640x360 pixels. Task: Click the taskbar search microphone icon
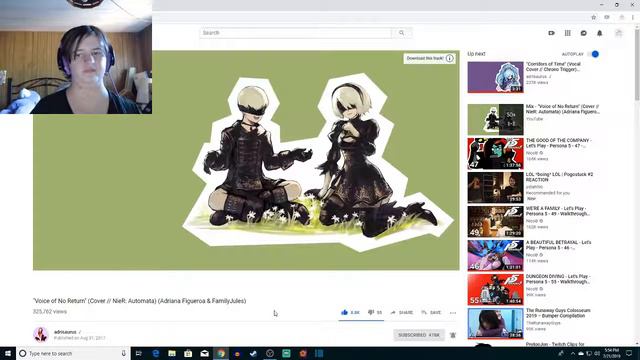tap(124, 353)
